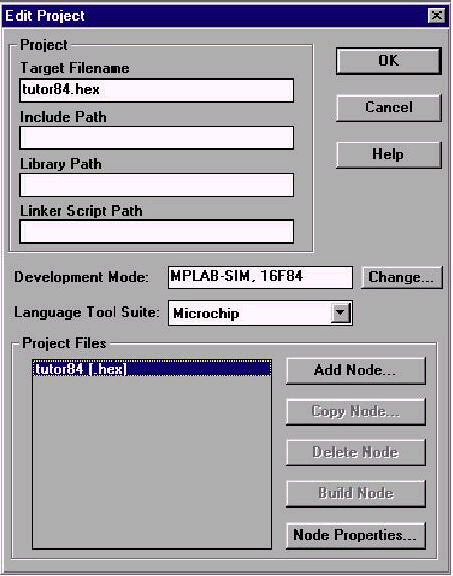The image size is (453, 576).
Task: Cancel the Edit Project dialog
Action: point(389,108)
